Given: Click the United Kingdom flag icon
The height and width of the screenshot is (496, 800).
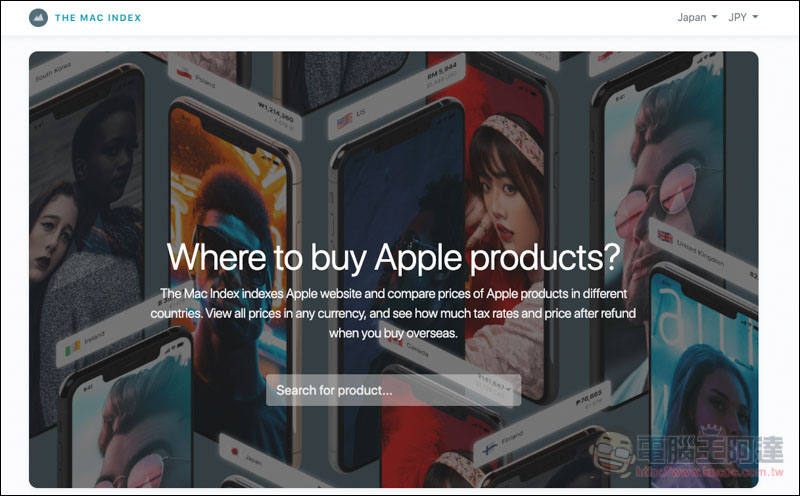Looking at the screenshot, I should [x=665, y=236].
